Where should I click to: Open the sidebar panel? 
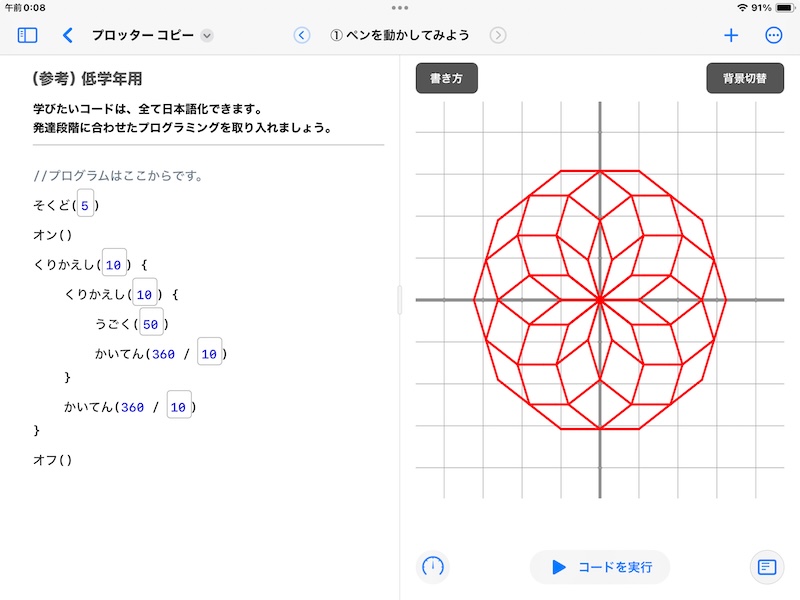28,33
